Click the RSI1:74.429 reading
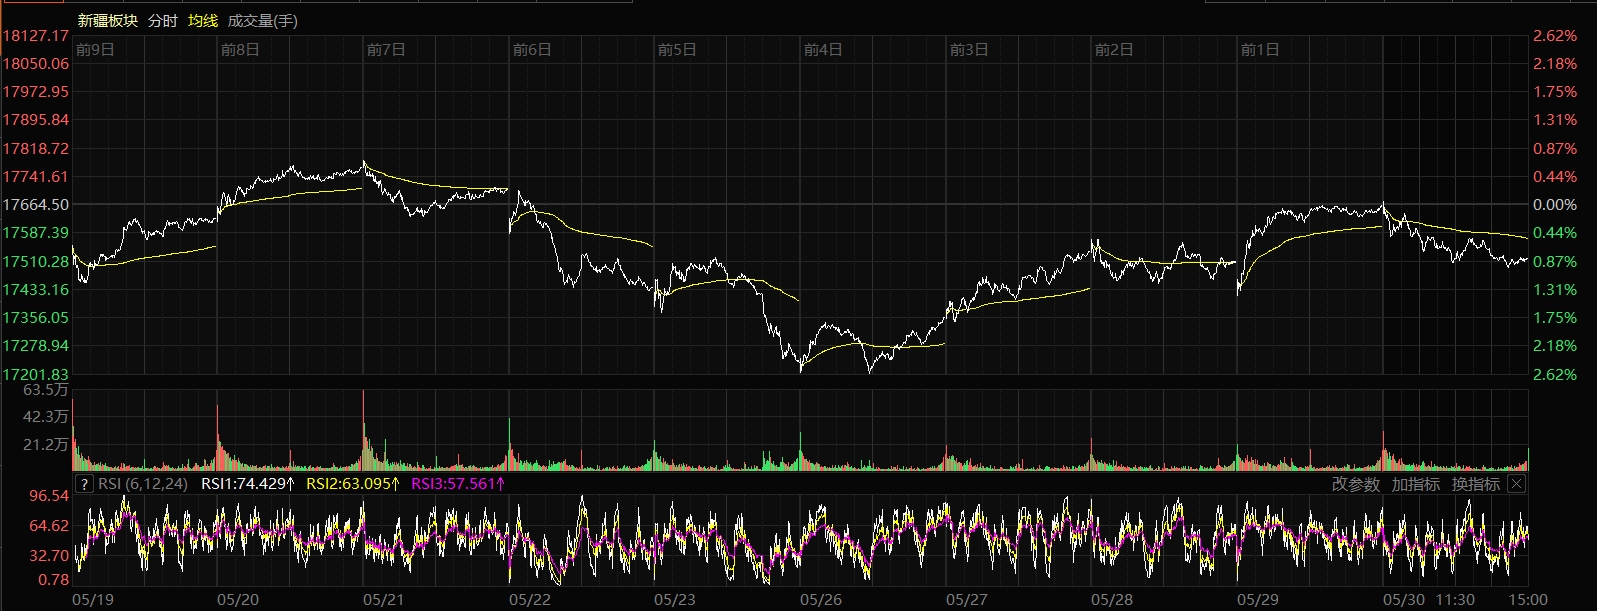This screenshot has height=611, width=1597. click(248, 484)
